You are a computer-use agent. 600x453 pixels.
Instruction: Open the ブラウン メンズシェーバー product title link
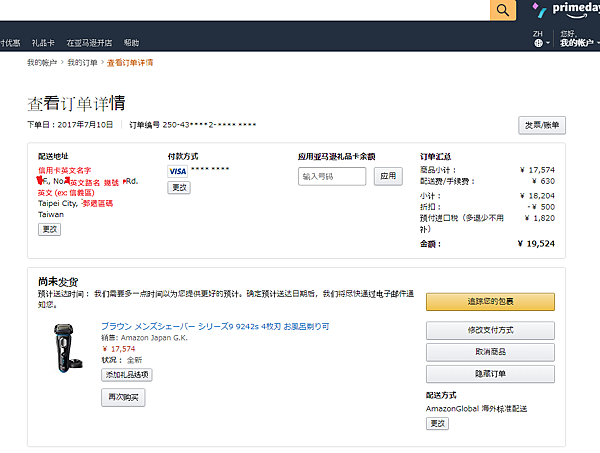[215, 326]
